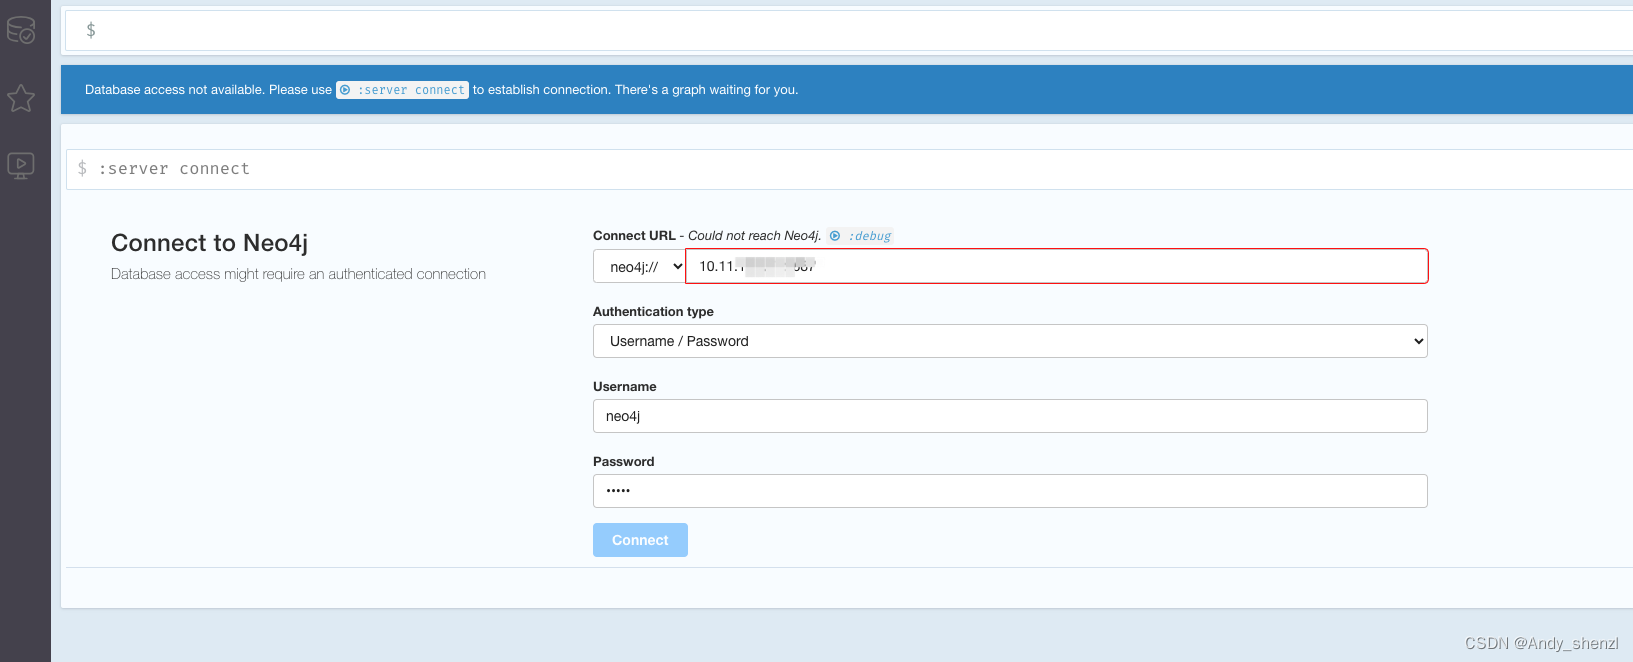The width and height of the screenshot is (1633, 662).
Task: Focus the Connect URL host field
Action: click(x=1057, y=266)
